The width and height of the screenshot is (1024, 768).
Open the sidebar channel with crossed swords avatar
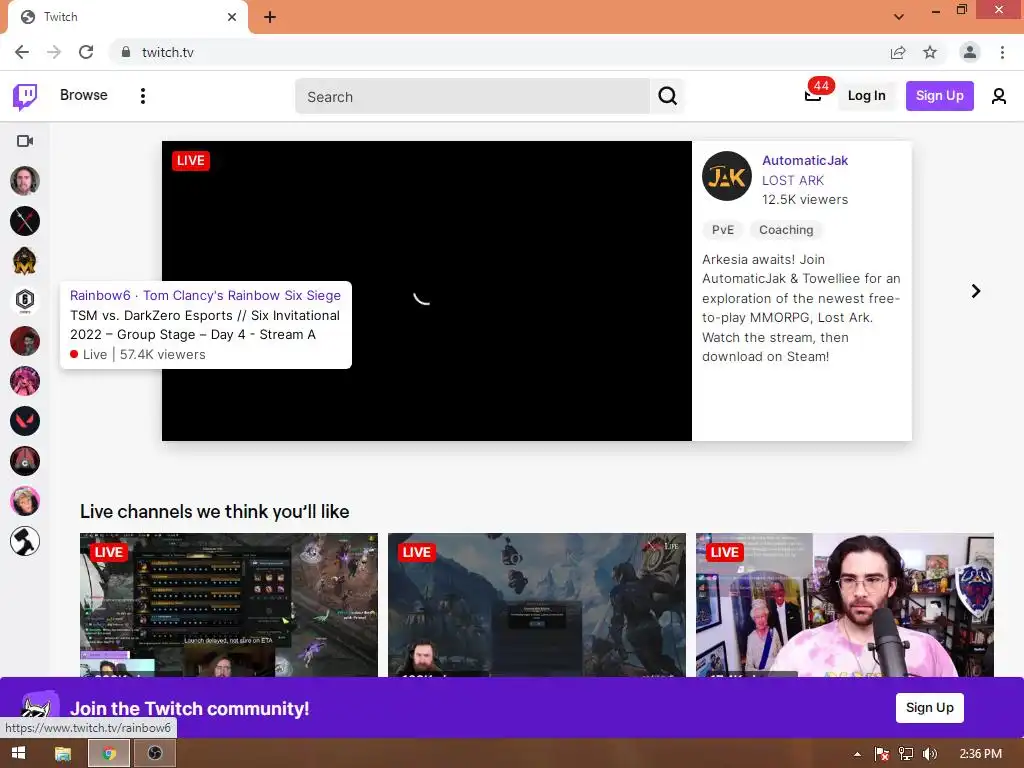tap(25, 221)
